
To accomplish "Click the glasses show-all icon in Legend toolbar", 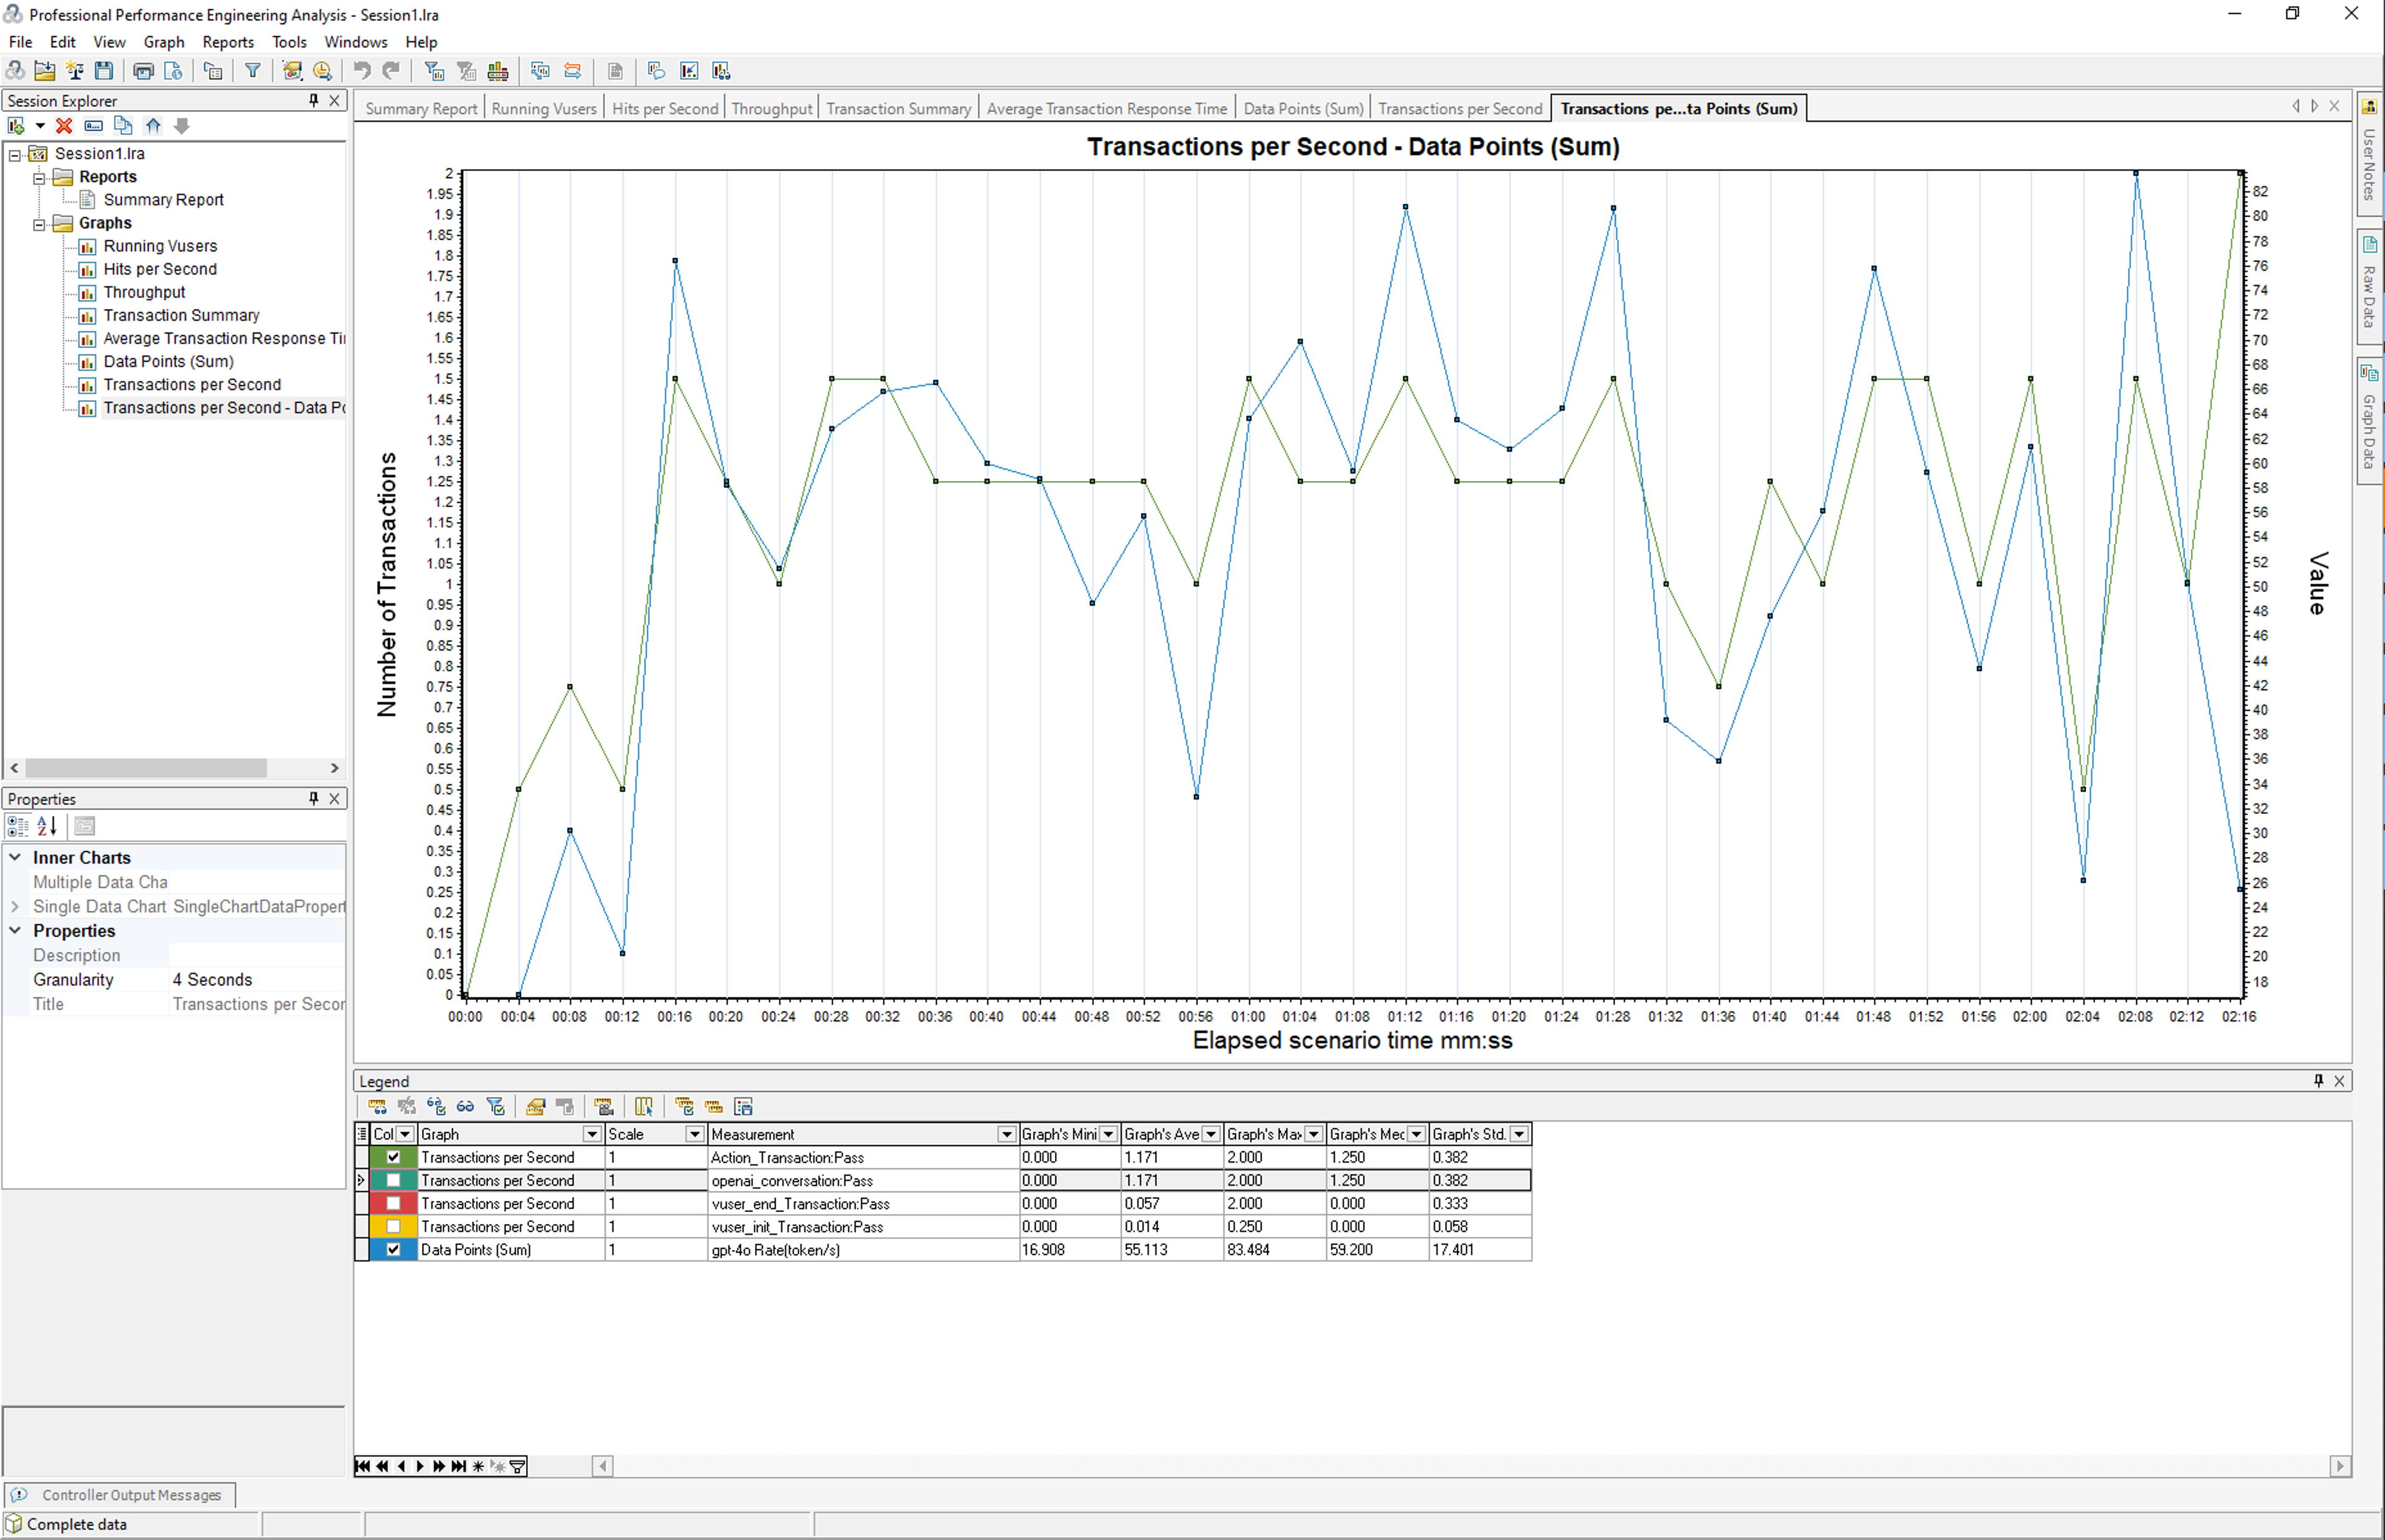I will pyautogui.click(x=465, y=1106).
